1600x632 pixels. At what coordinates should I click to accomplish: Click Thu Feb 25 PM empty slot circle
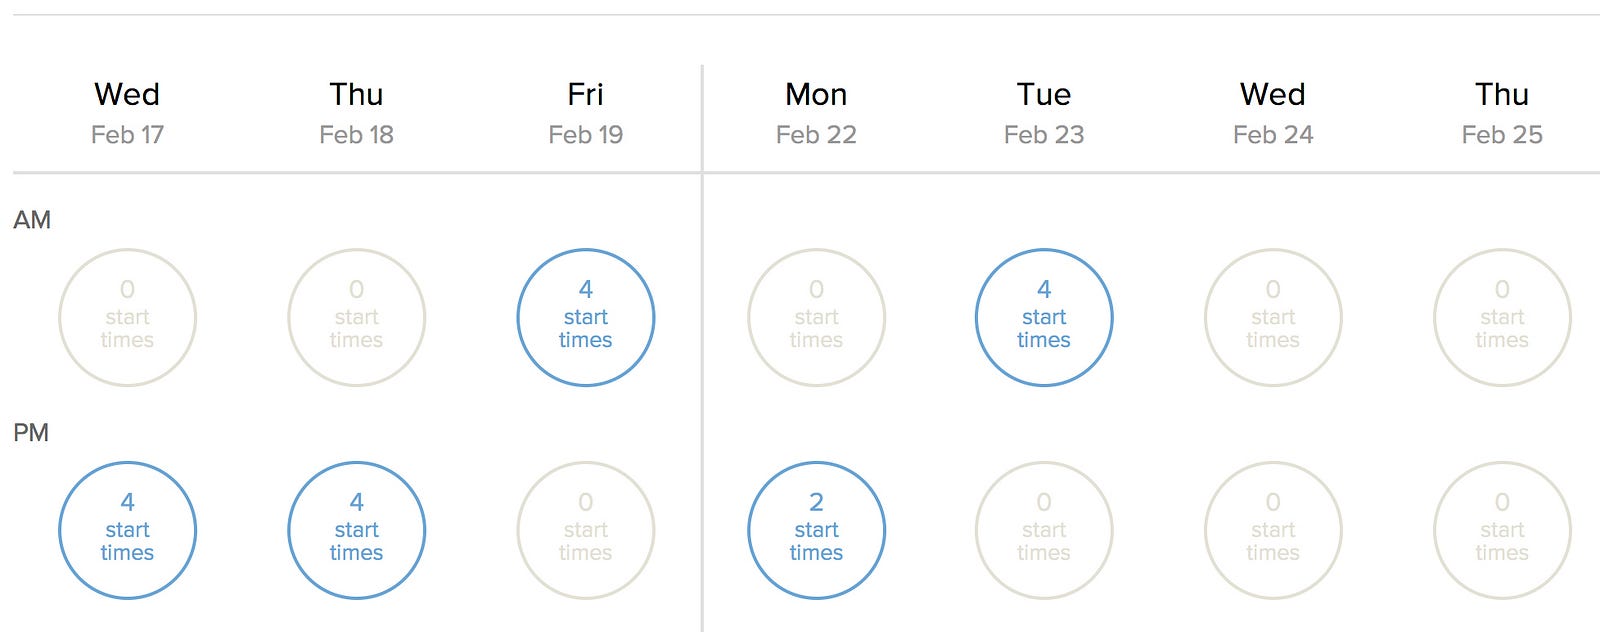(x=1502, y=530)
